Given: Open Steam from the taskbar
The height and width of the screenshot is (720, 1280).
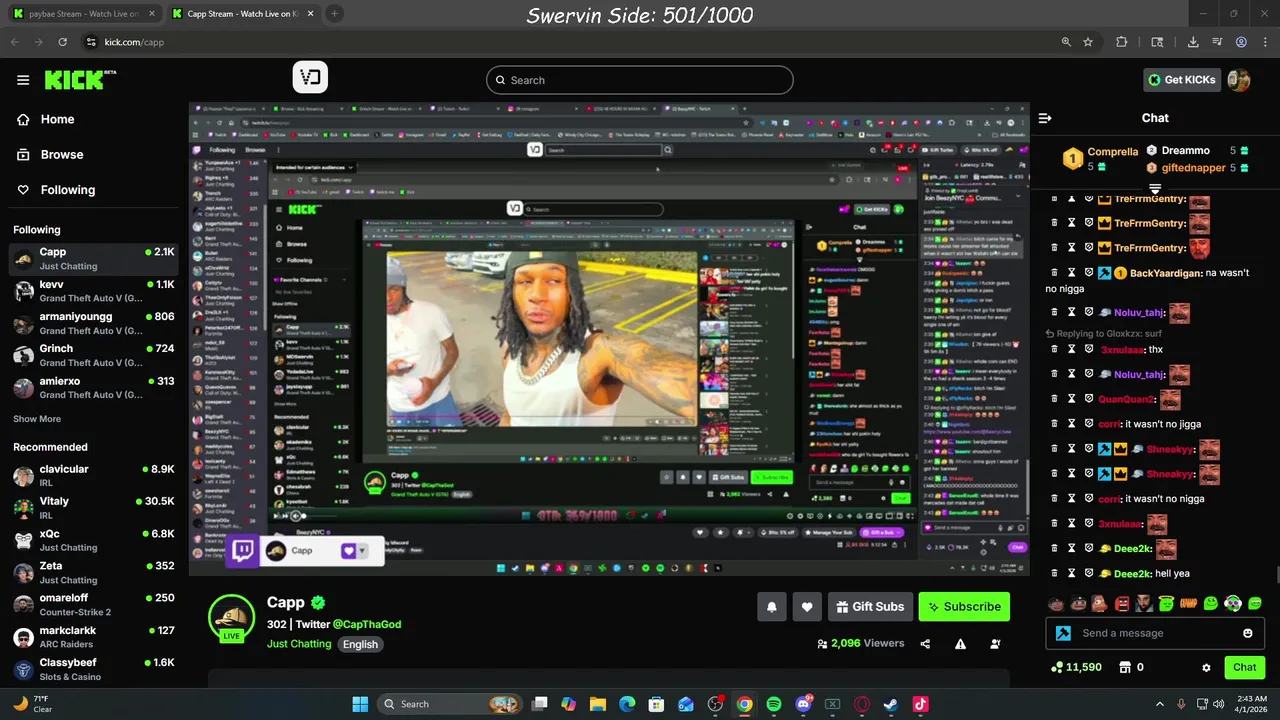Looking at the screenshot, I should [890, 704].
